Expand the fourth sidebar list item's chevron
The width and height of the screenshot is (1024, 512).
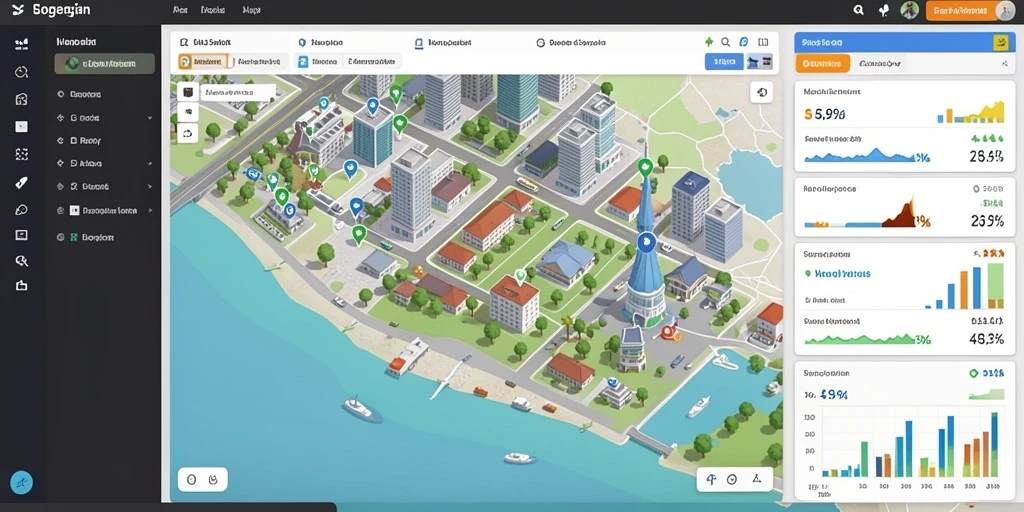(x=150, y=163)
